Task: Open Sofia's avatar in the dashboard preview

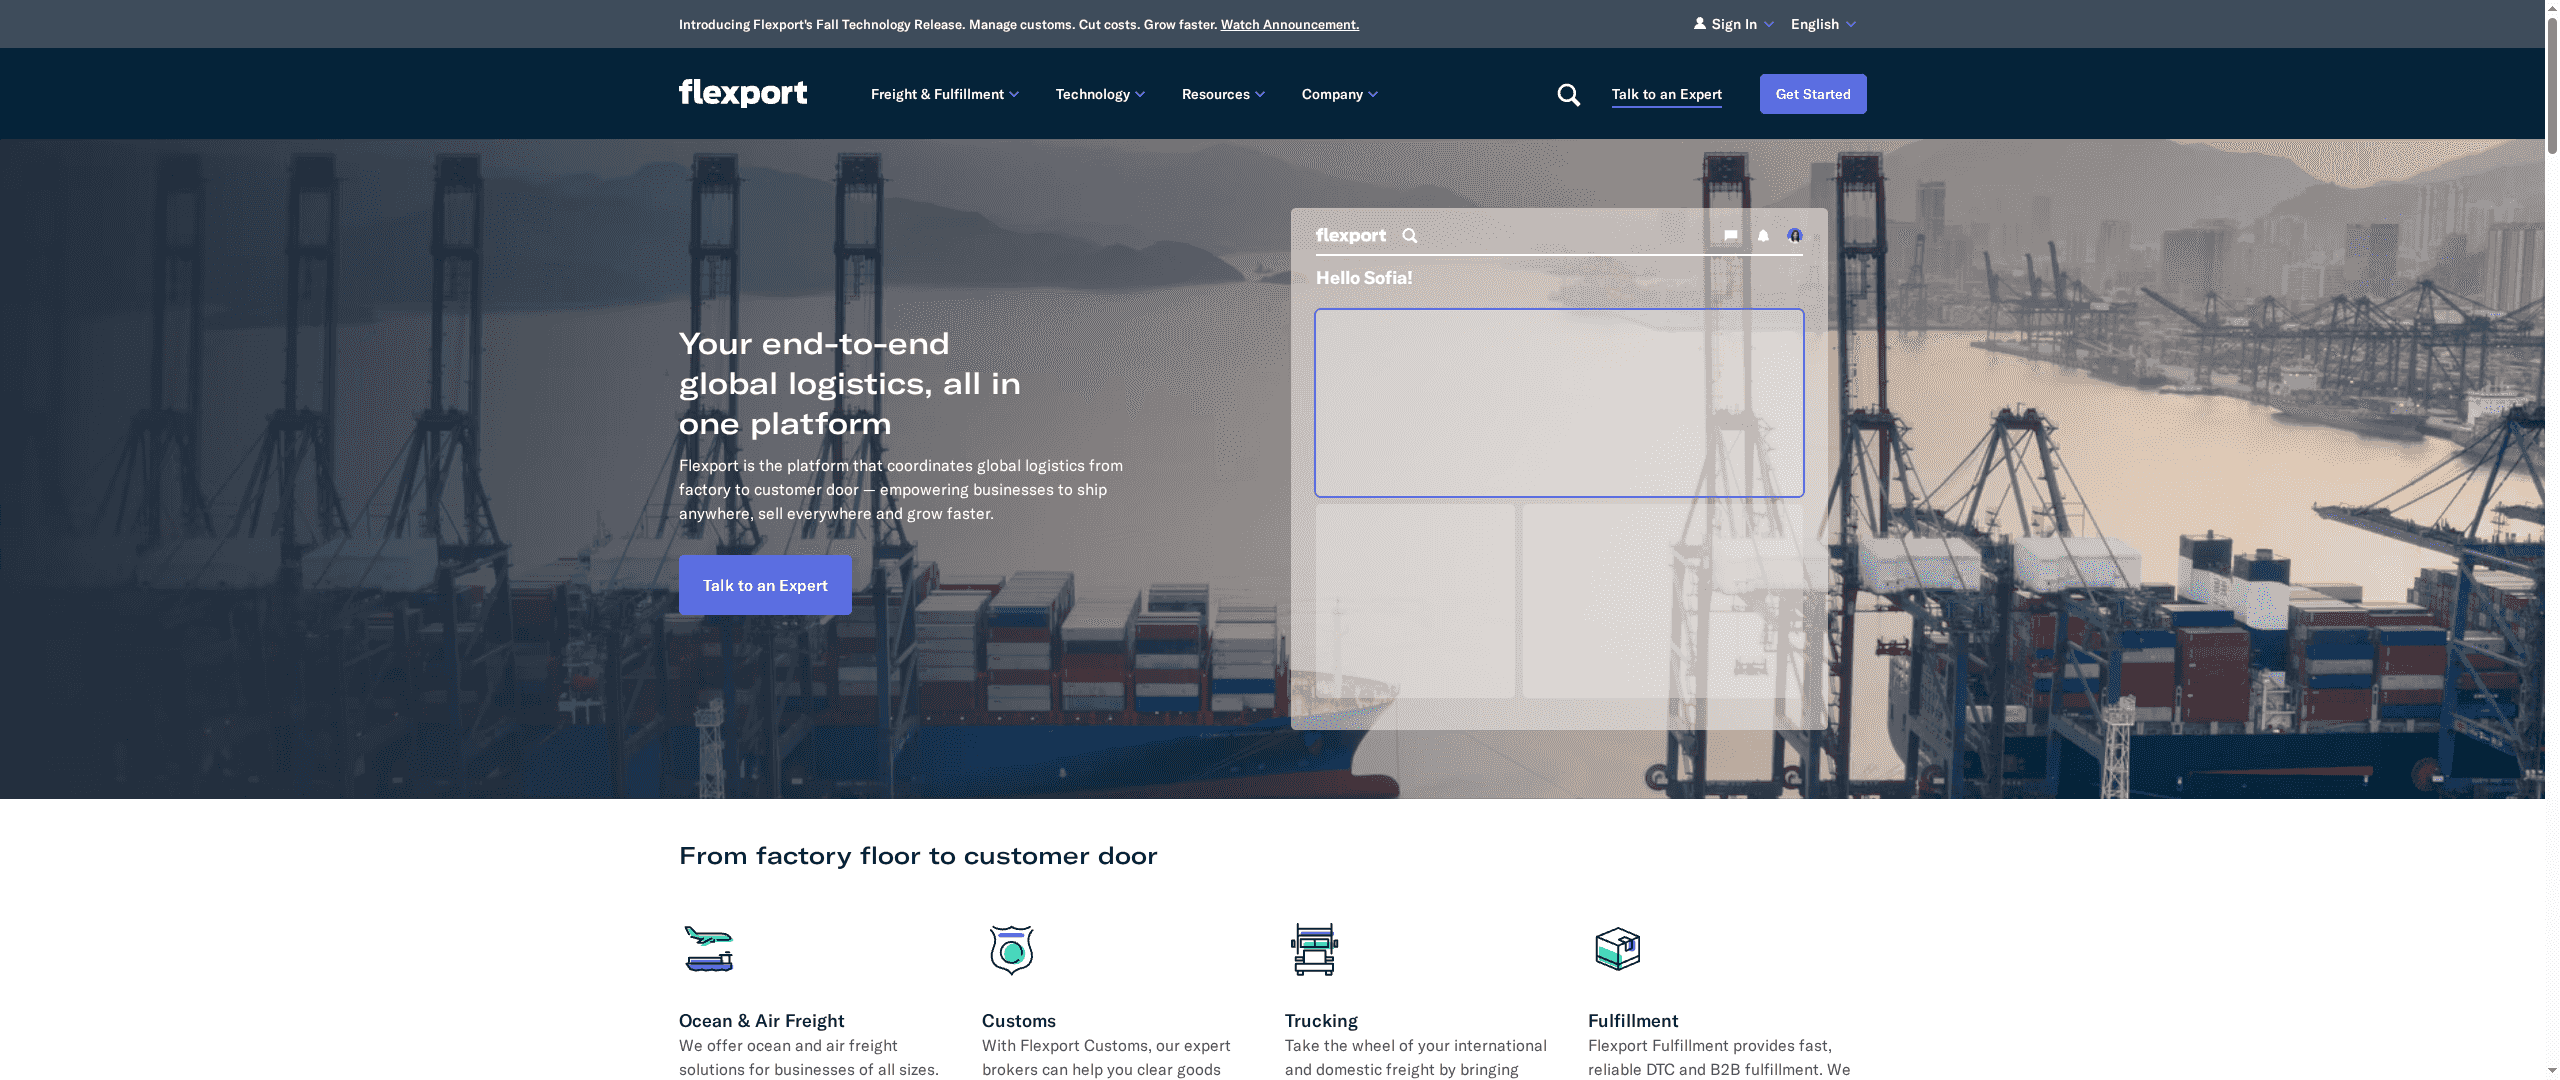Action: [1795, 235]
